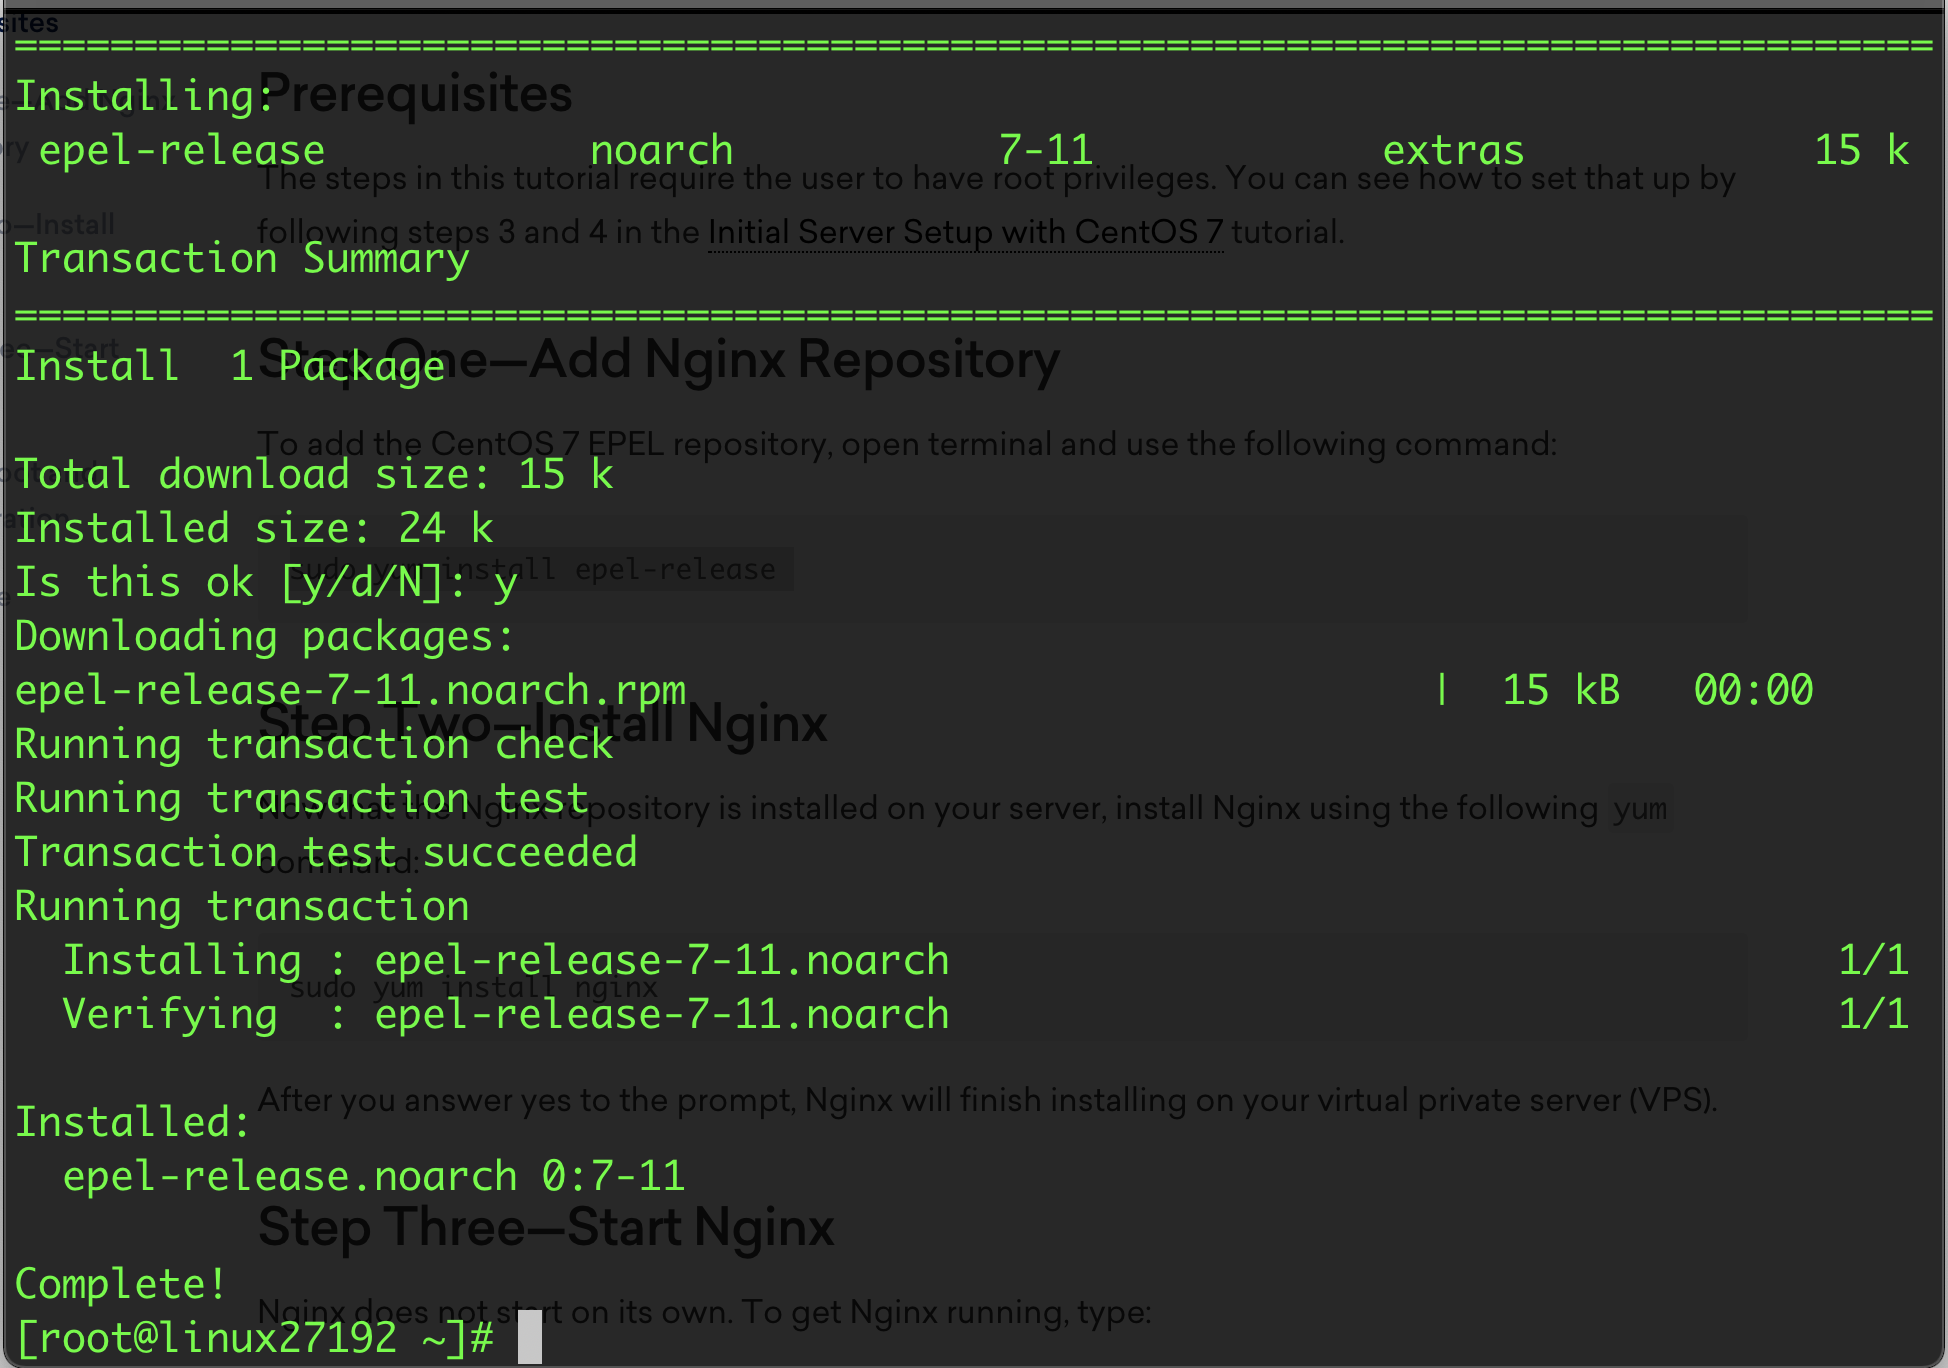This screenshot has height=1368, width=1948.
Task: Click the 'Downloading packages:' line
Action: (x=265, y=637)
